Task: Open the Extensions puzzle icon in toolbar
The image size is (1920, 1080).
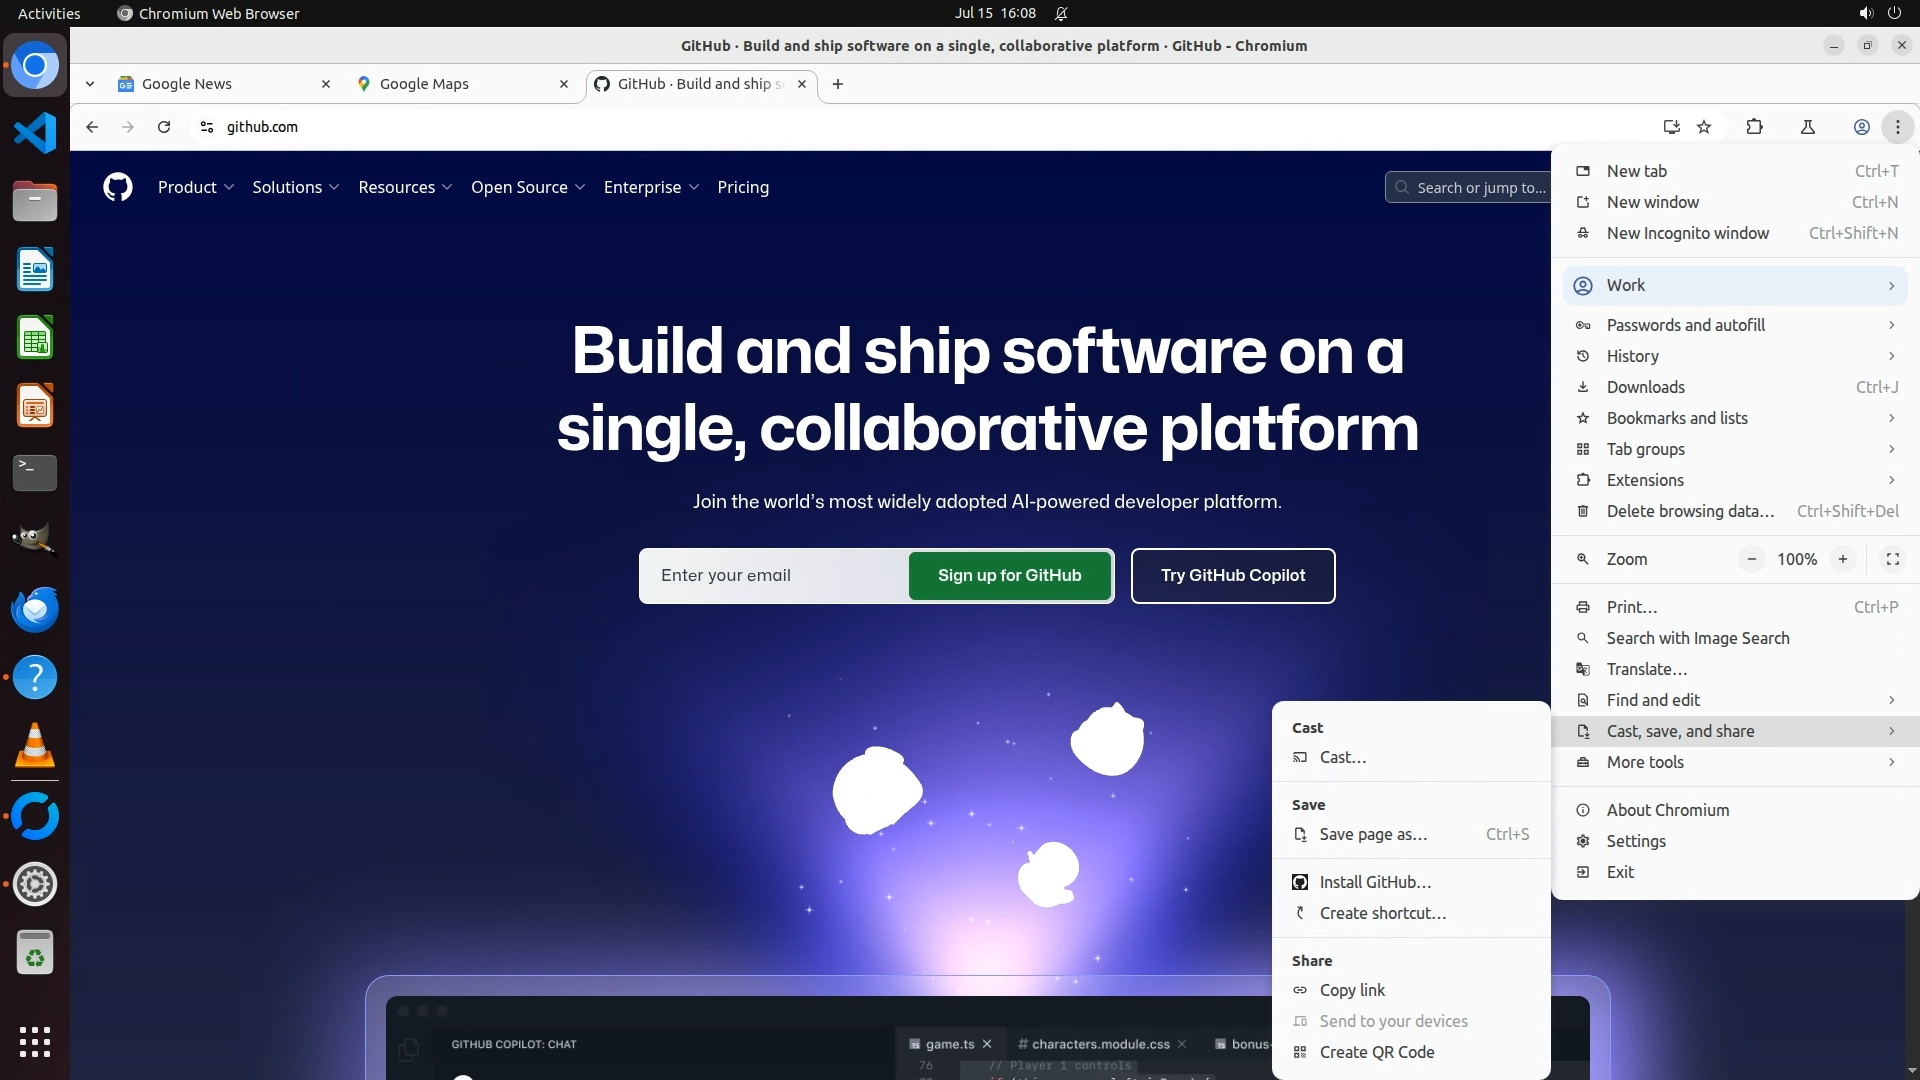Action: [1754, 127]
